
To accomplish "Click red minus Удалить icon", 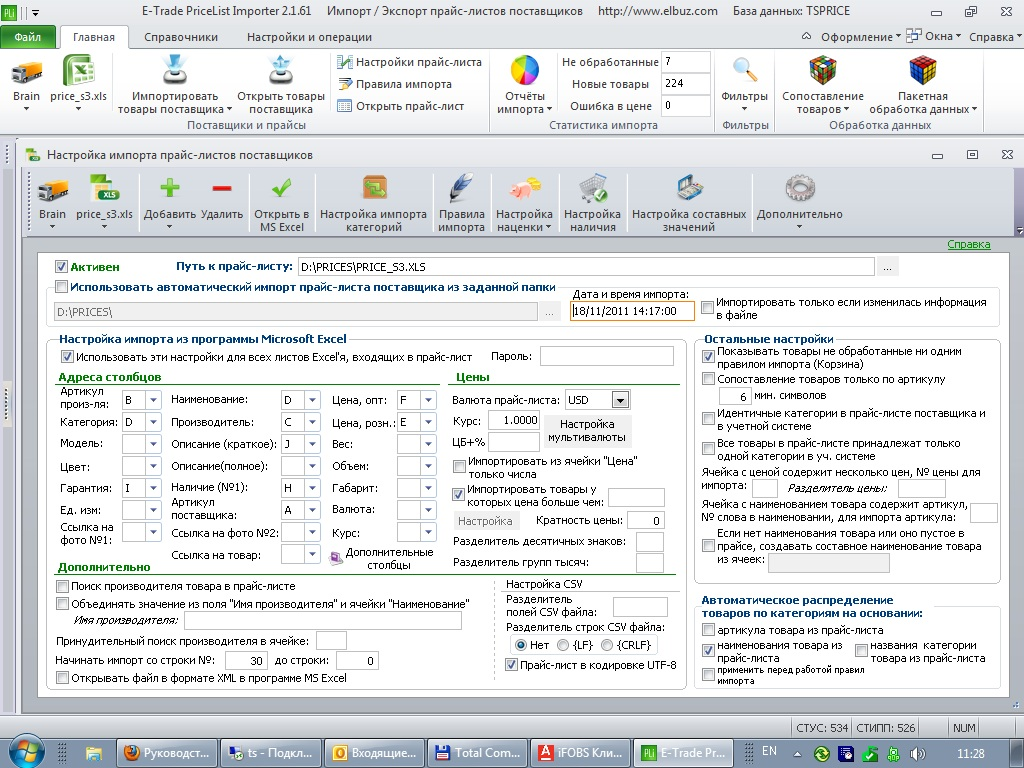I will click(x=222, y=189).
